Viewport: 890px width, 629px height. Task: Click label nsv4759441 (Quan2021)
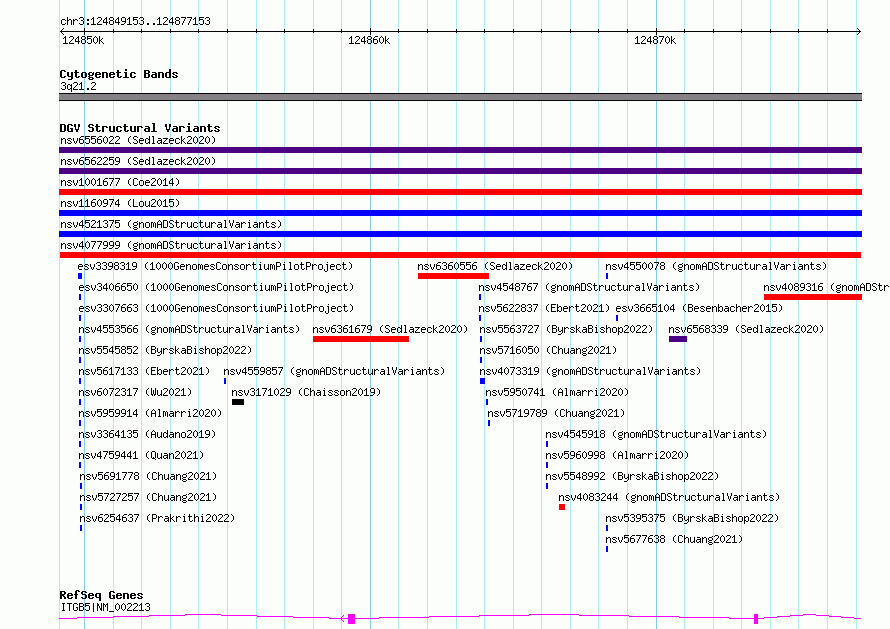141,455
